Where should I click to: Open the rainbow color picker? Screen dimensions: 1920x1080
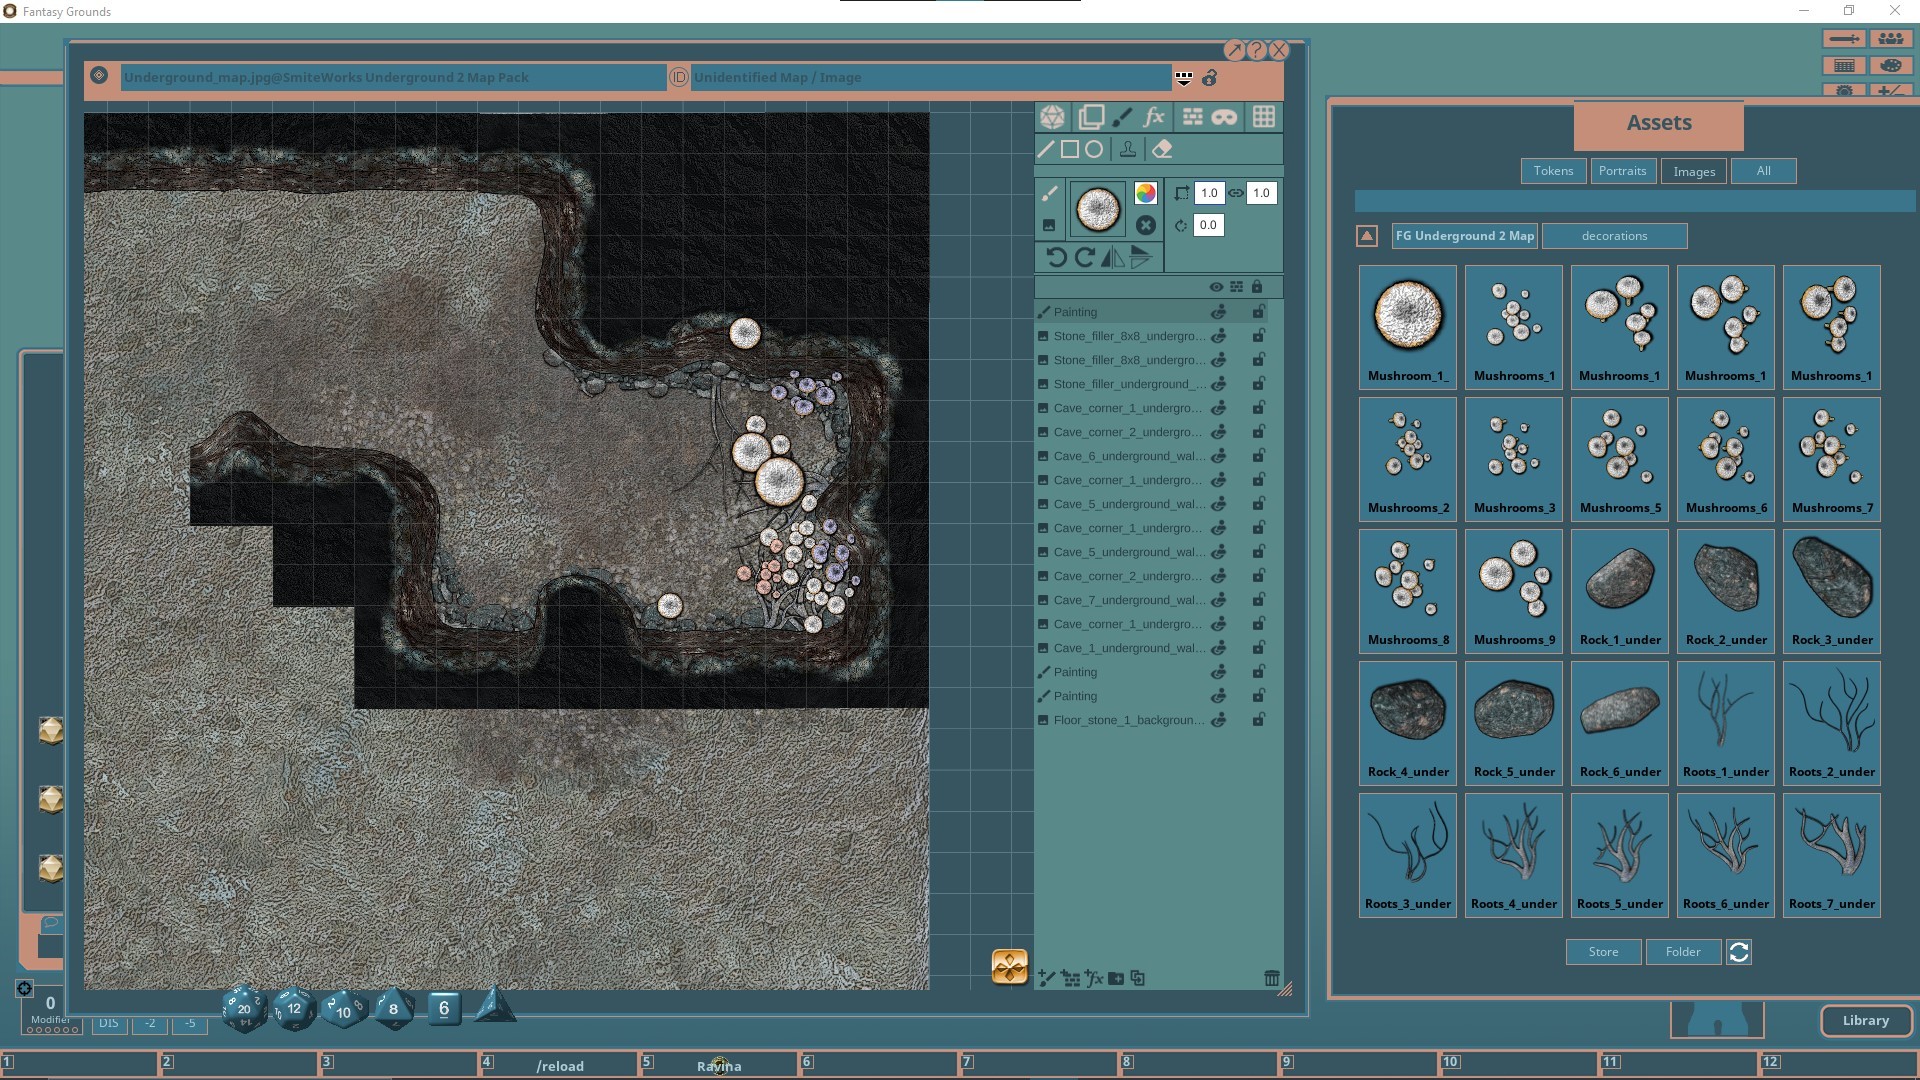pyautogui.click(x=1146, y=193)
